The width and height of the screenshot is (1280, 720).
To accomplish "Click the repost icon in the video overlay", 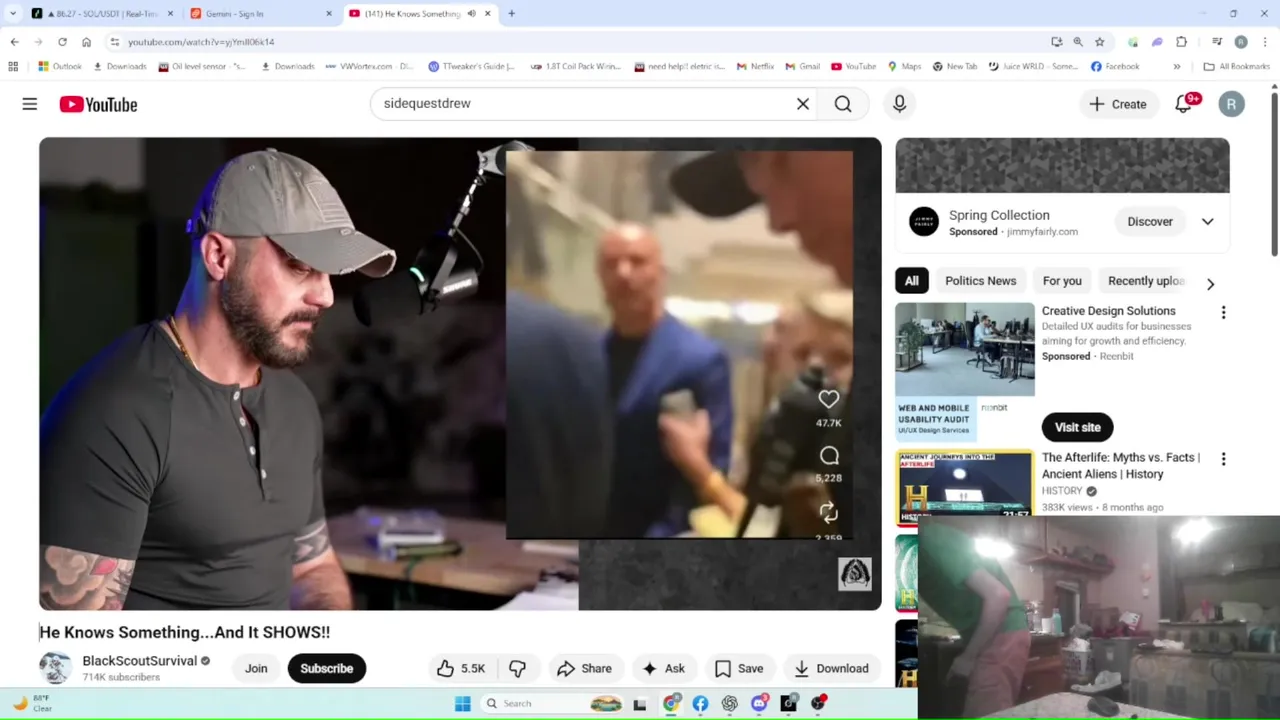I will [829, 512].
